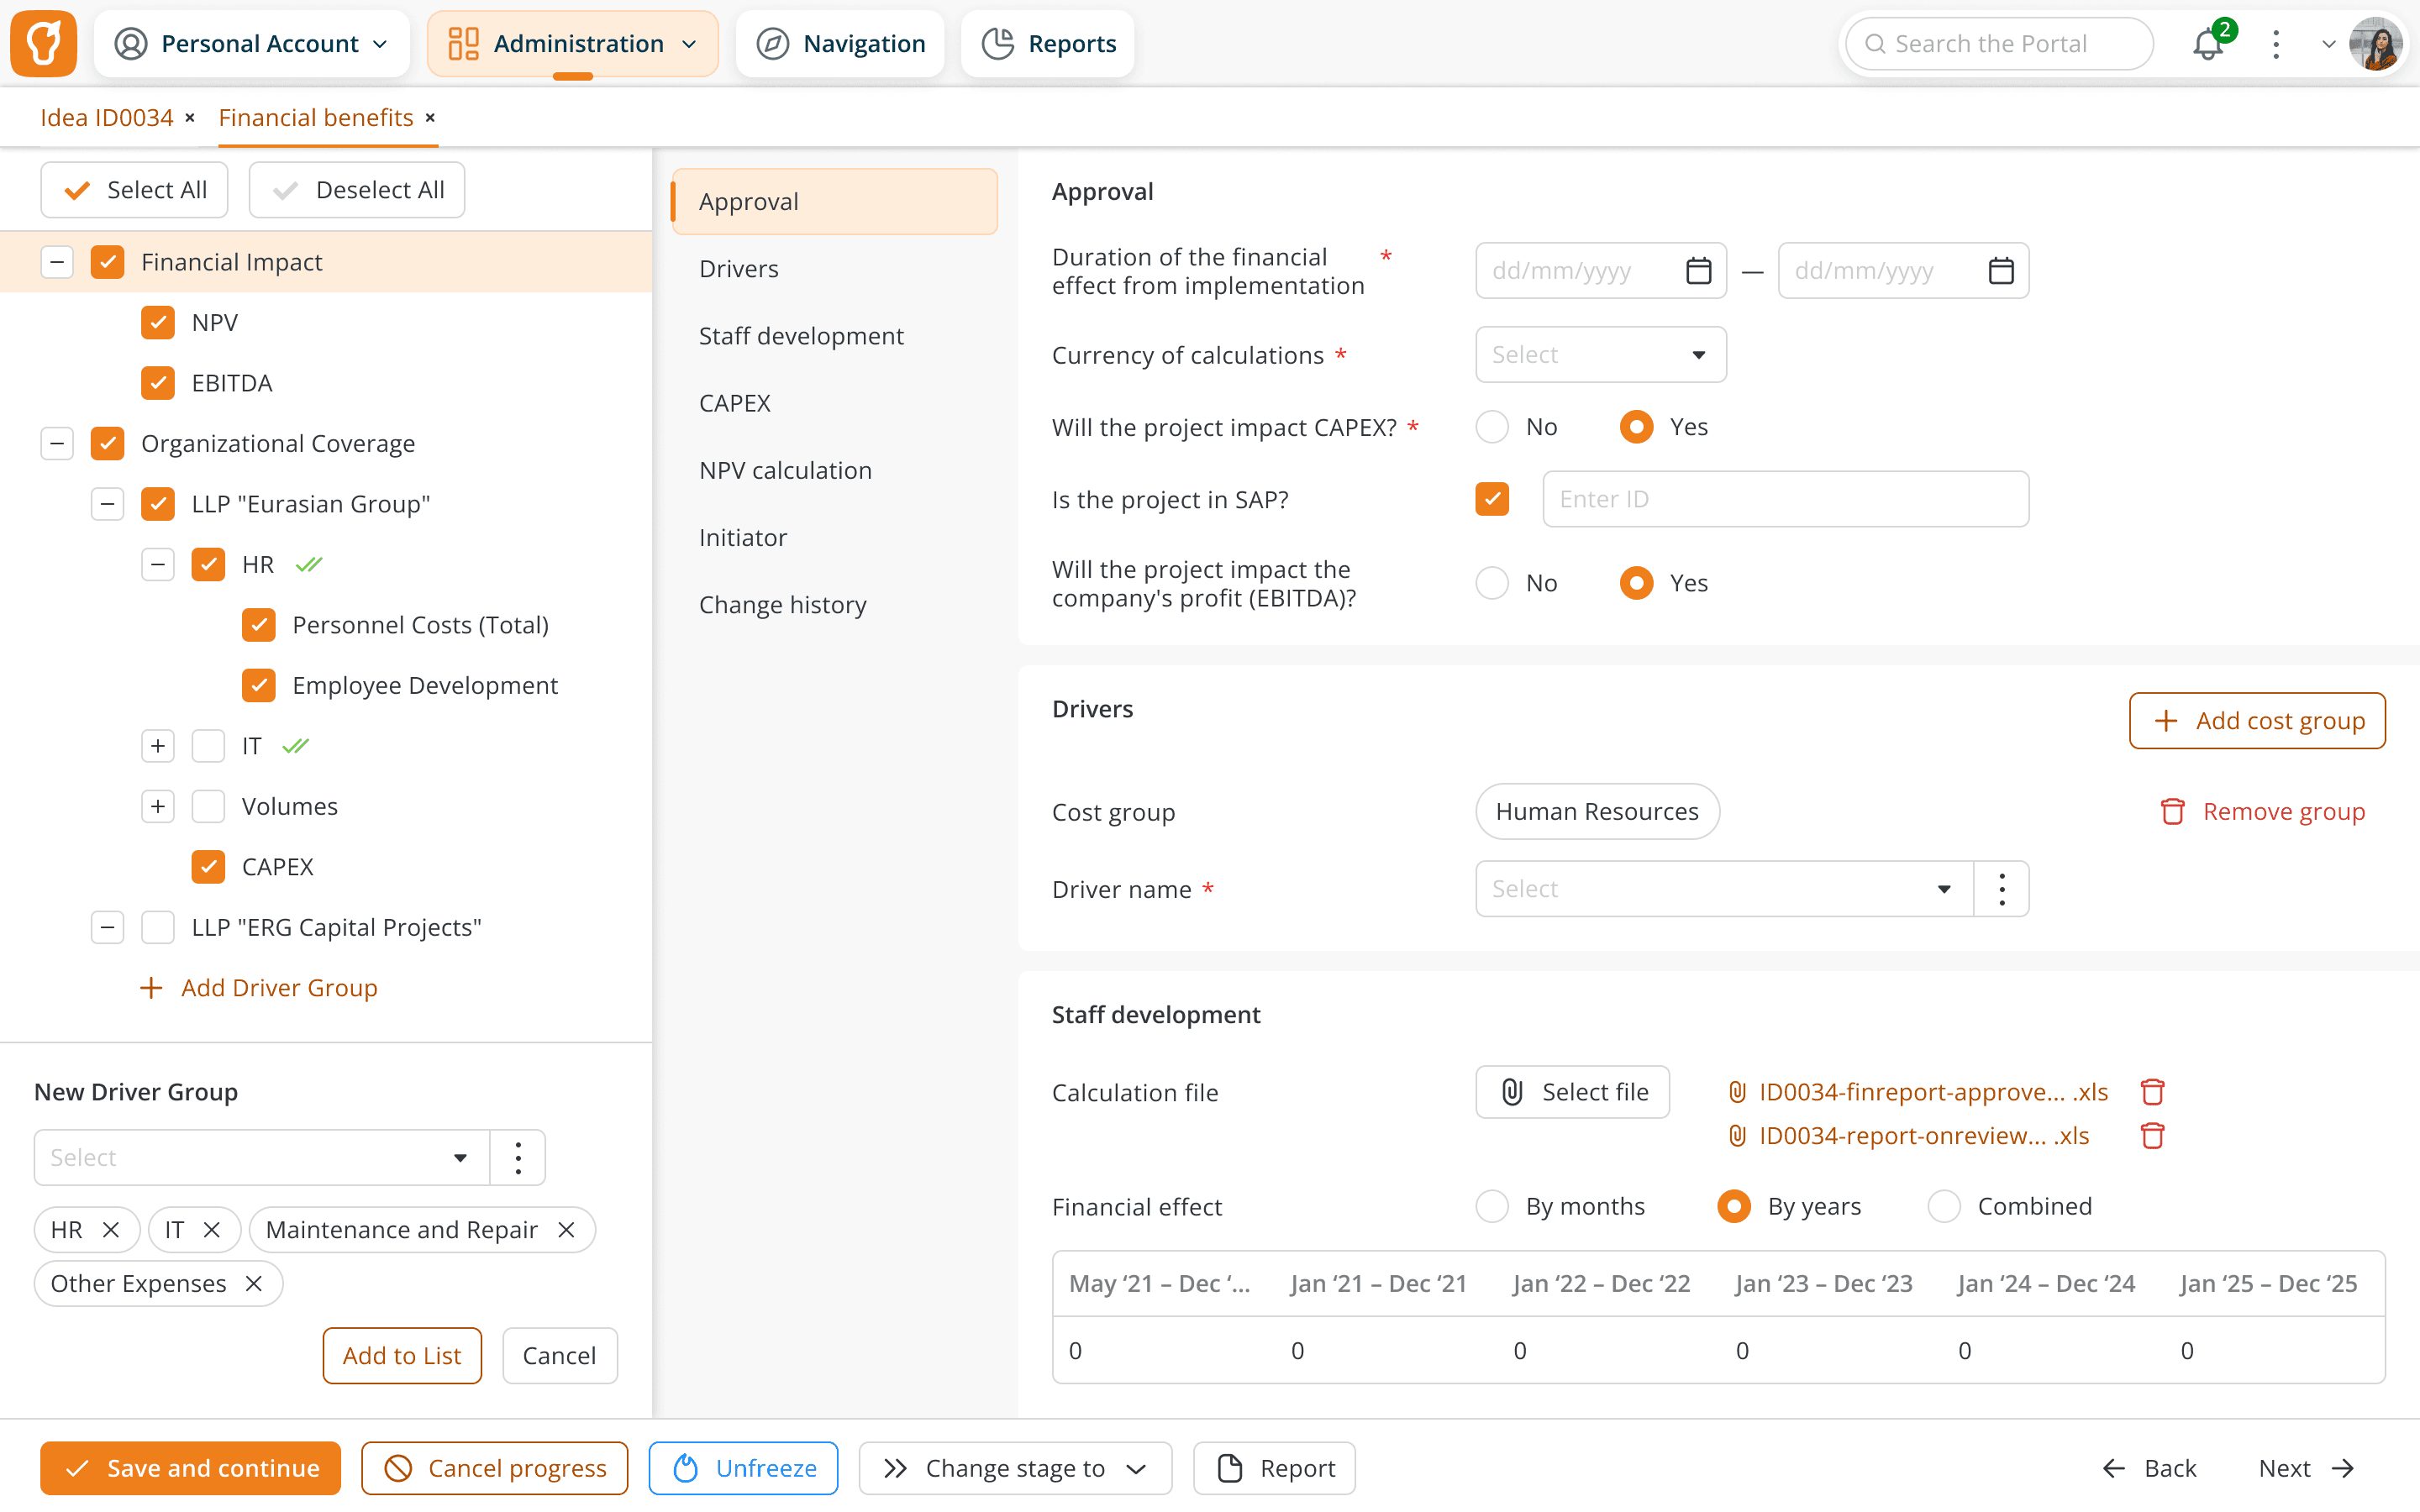
Task: Delete the ID0034-report-onreview xls file
Action: (x=2152, y=1136)
